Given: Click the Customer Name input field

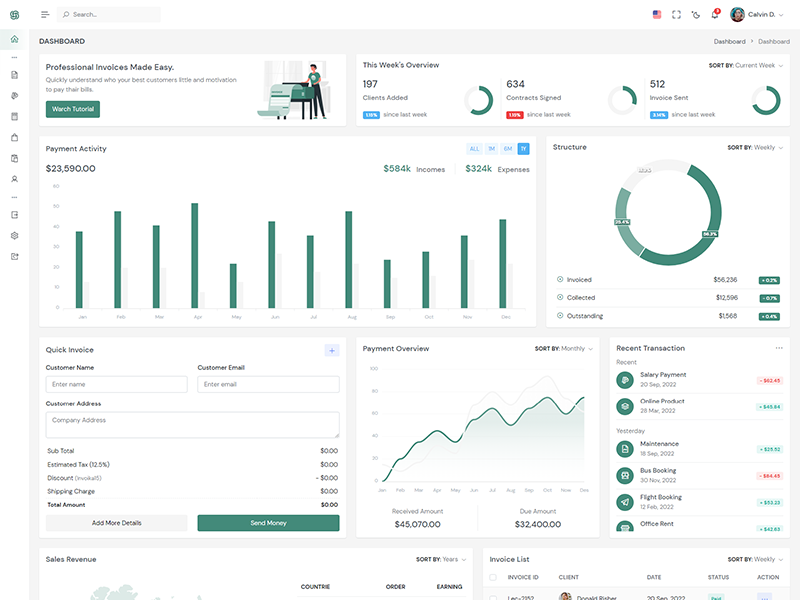Looking at the screenshot, I should coord(116,384).
